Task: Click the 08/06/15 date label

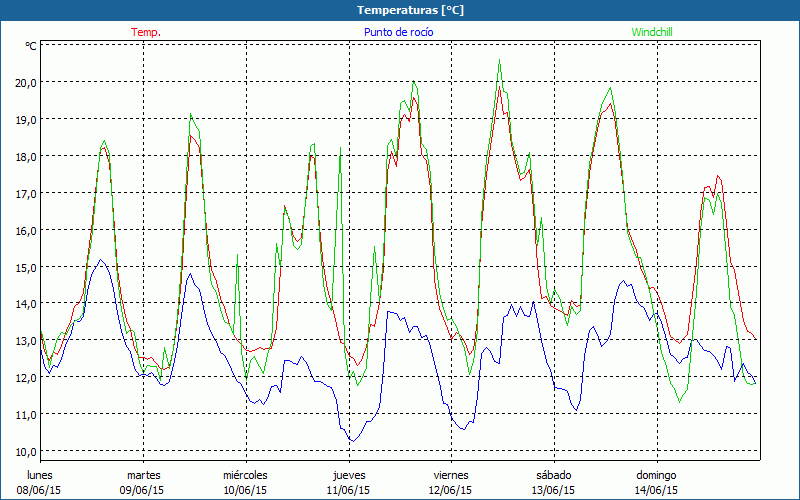Action: 40,490
